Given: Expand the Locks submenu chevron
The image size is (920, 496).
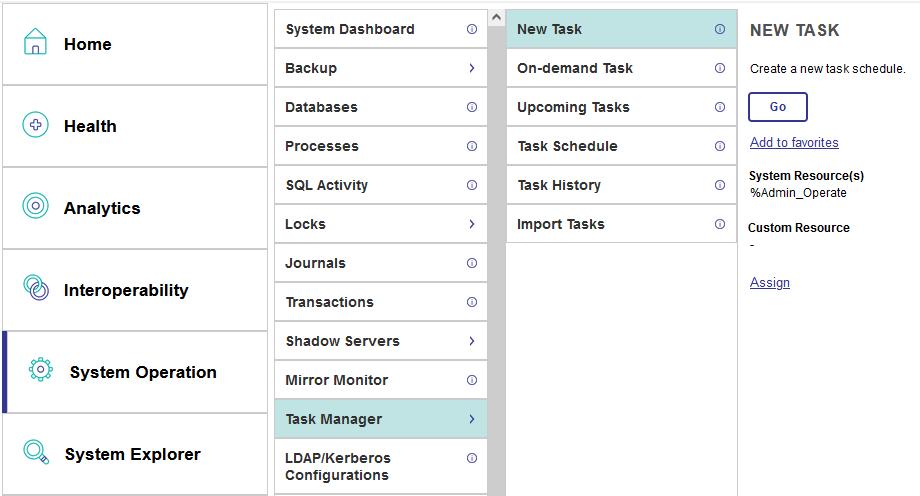Looking at the screenshot, I should [x=472, y=224].
